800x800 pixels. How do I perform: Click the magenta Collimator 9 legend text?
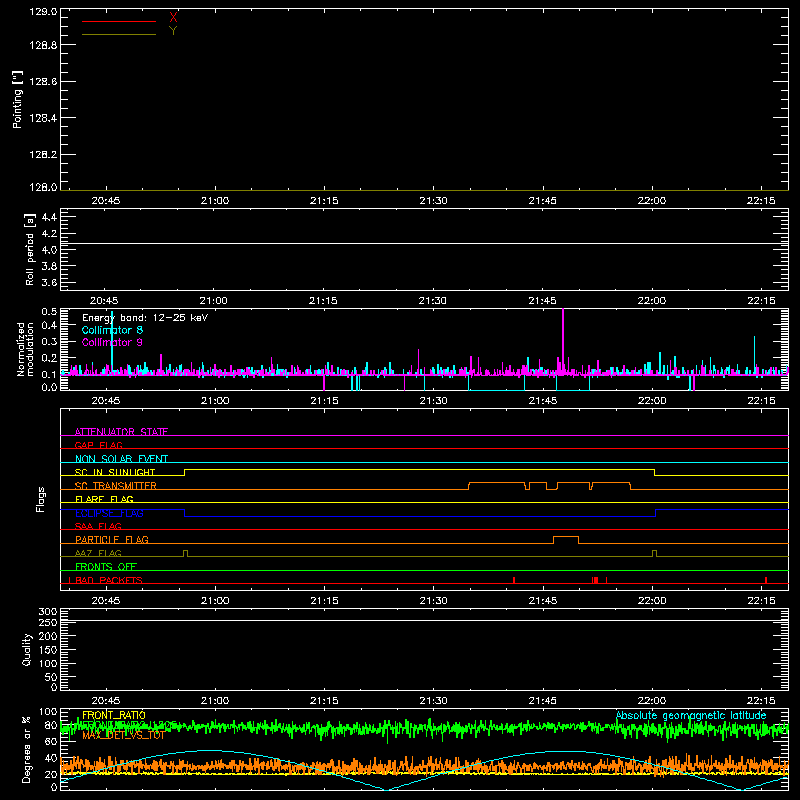click(112, 342)
